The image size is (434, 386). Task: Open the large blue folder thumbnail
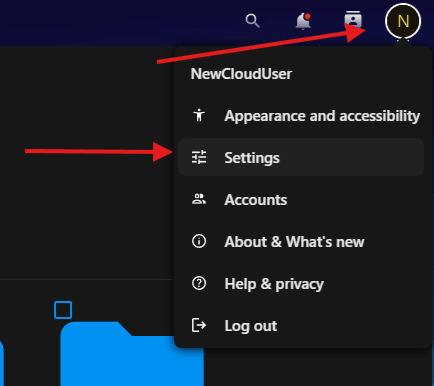coord(132,354)
